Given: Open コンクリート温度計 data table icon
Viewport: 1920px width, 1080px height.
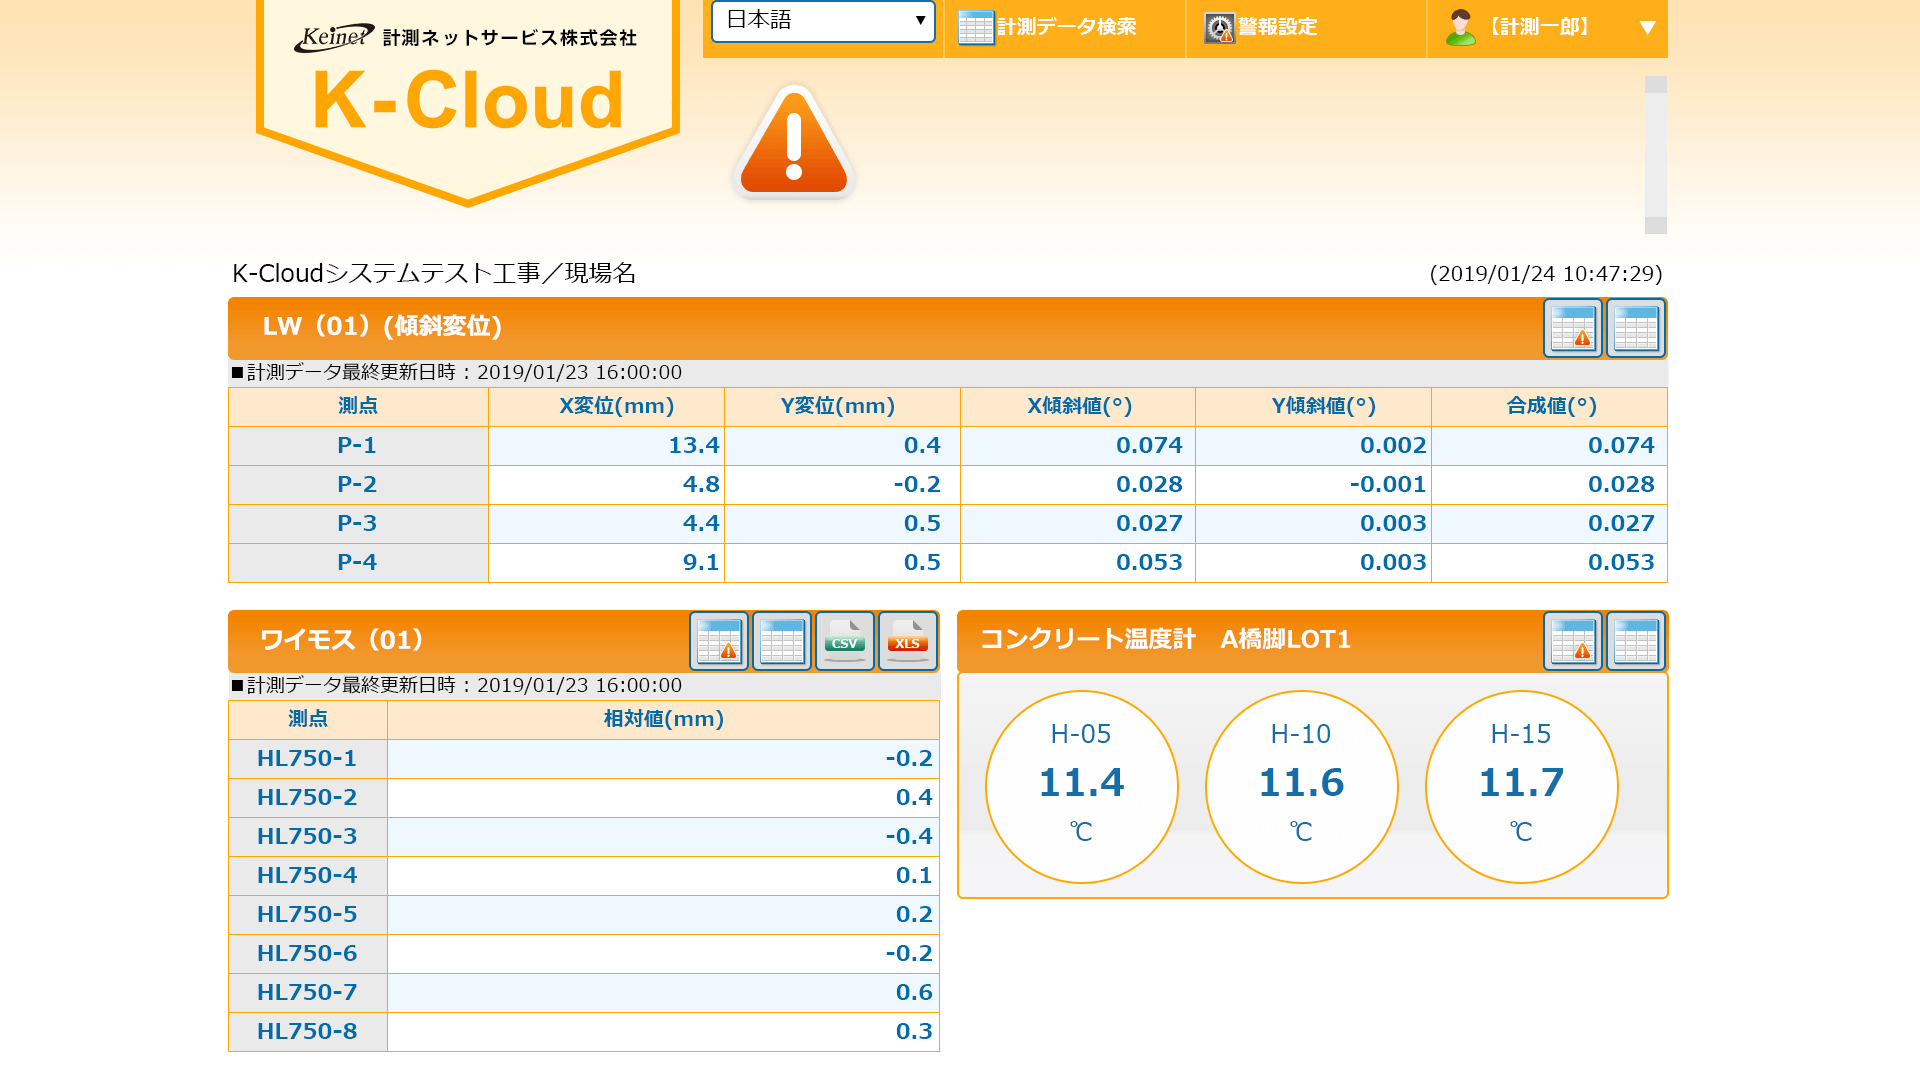Looking at the screenshot, I should [x=1635, y=641].
